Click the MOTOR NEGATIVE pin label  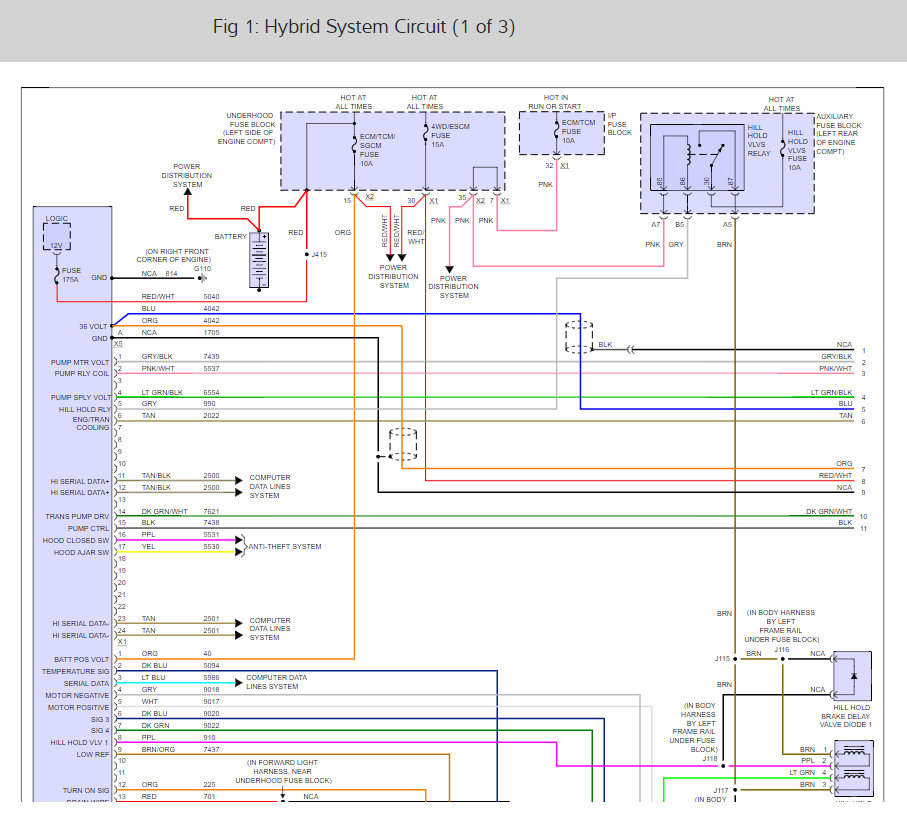click(x=77, y=695)
